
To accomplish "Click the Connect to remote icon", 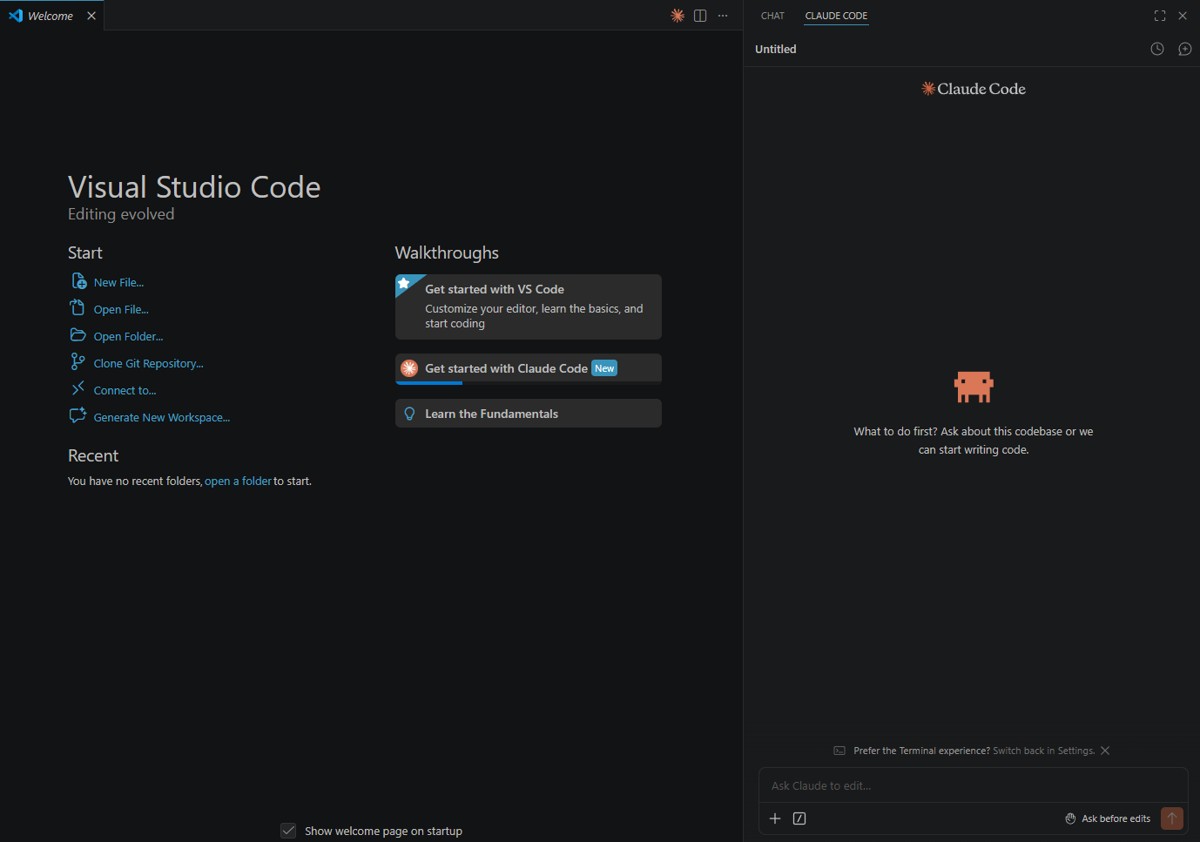I will tap(77, 389).
